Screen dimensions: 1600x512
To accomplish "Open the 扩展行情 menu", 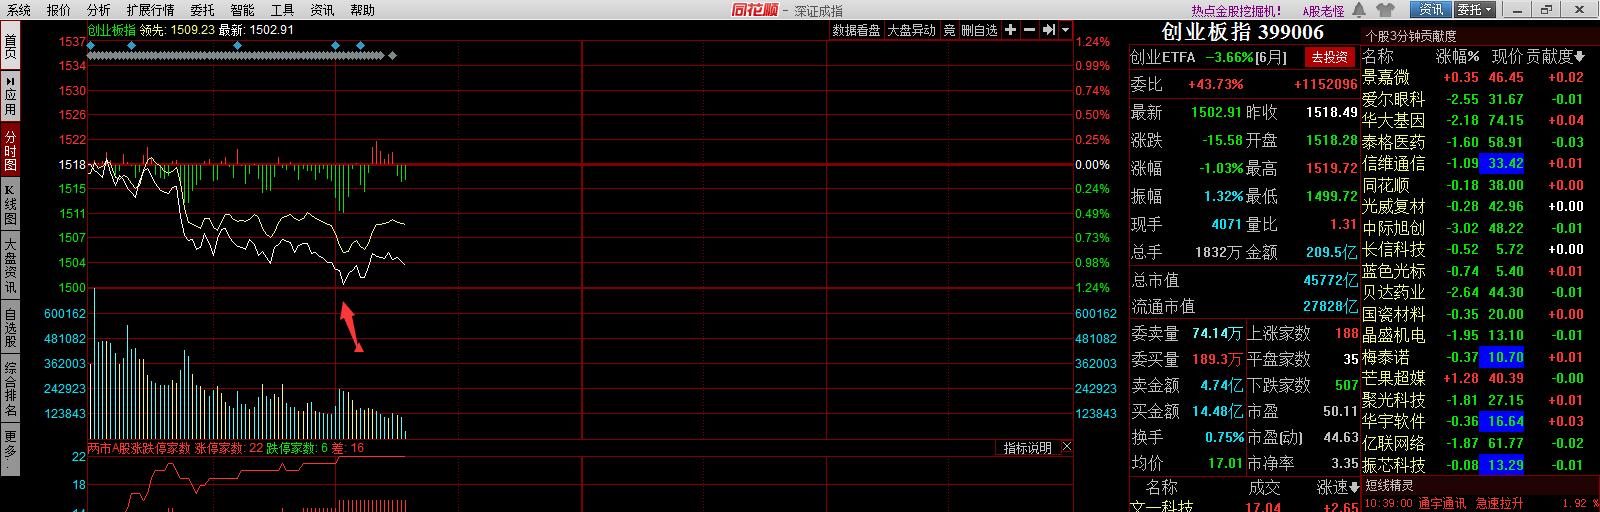I will (150, 10).
